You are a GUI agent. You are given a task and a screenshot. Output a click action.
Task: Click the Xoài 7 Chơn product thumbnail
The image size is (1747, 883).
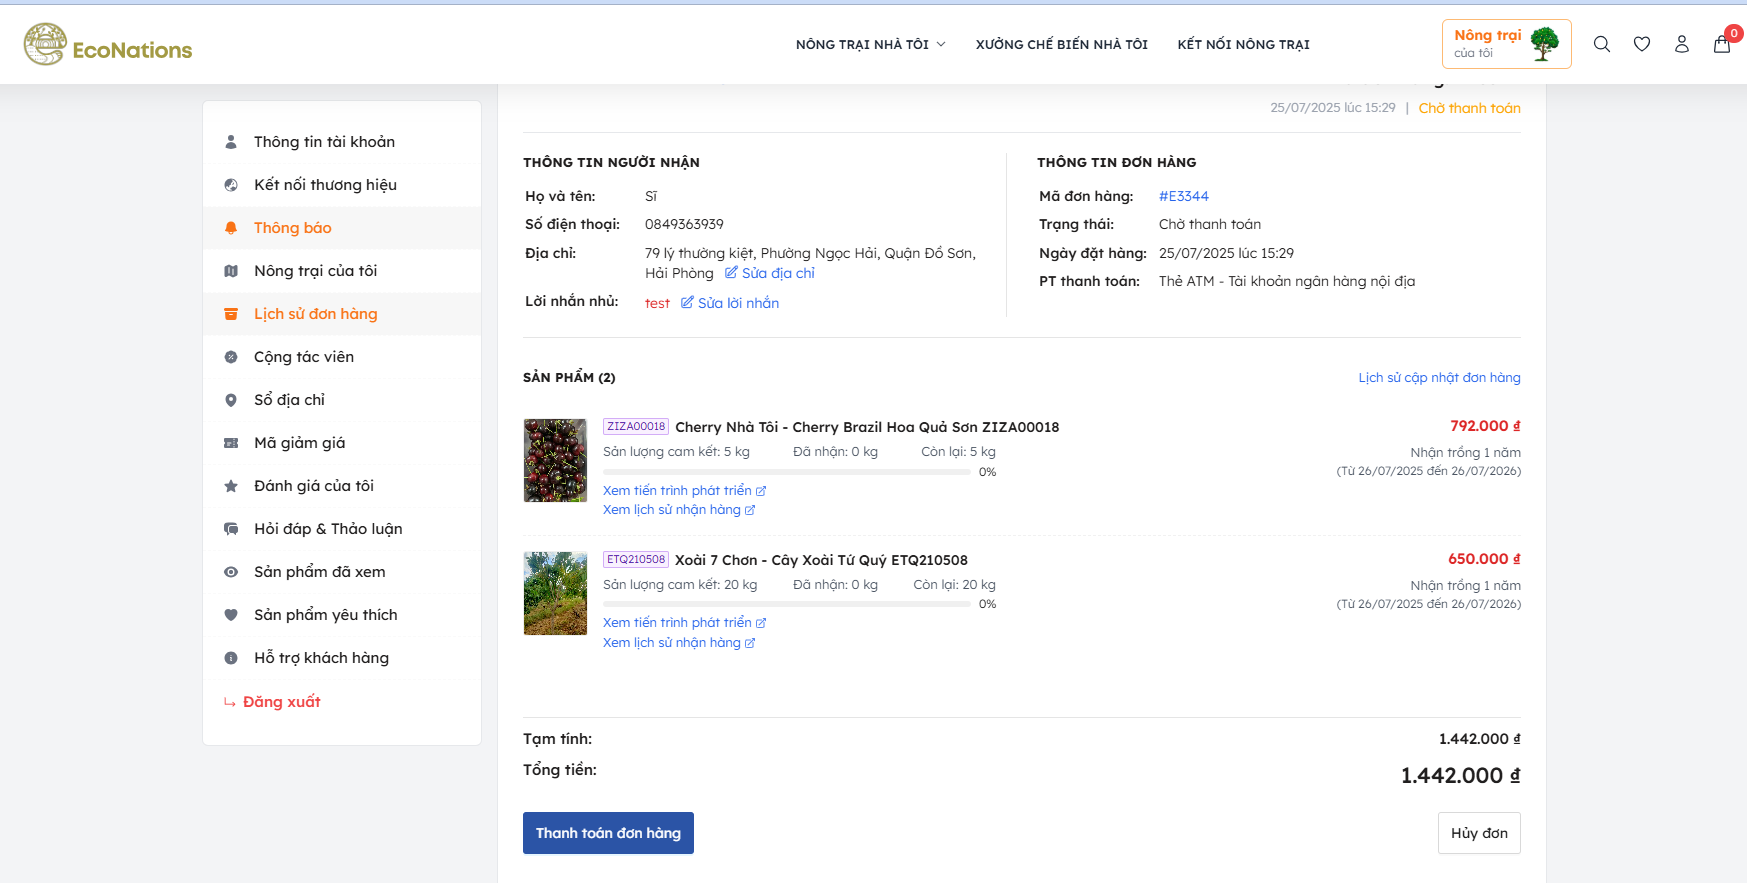pos(555,593)
